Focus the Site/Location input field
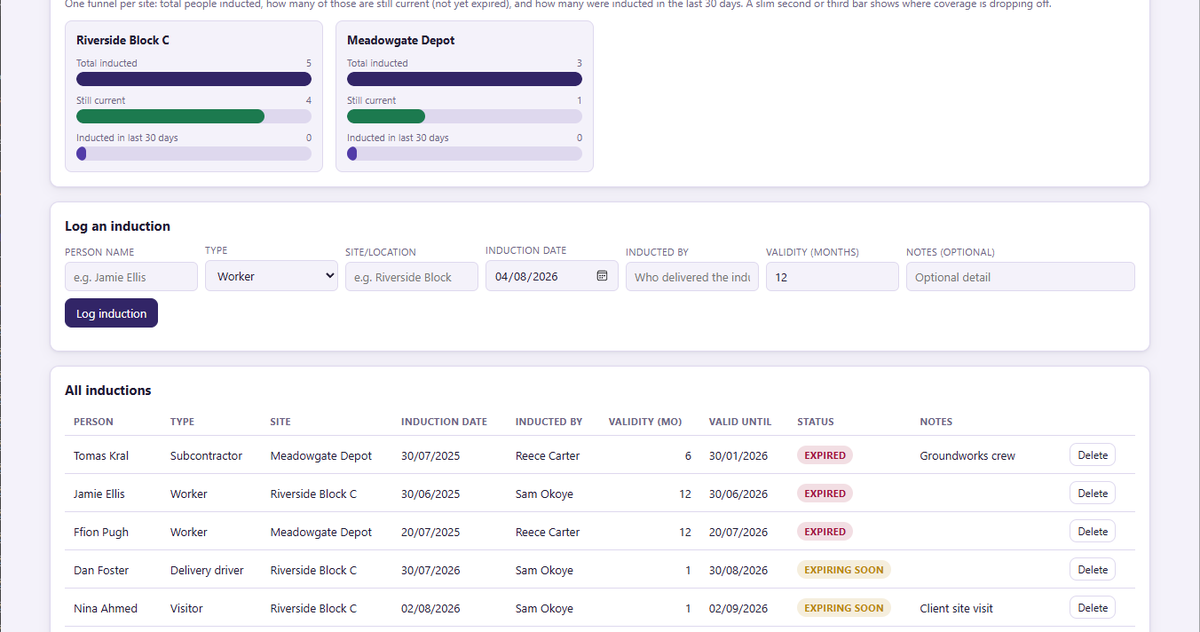1200x632 pixels. coord(411,277)
